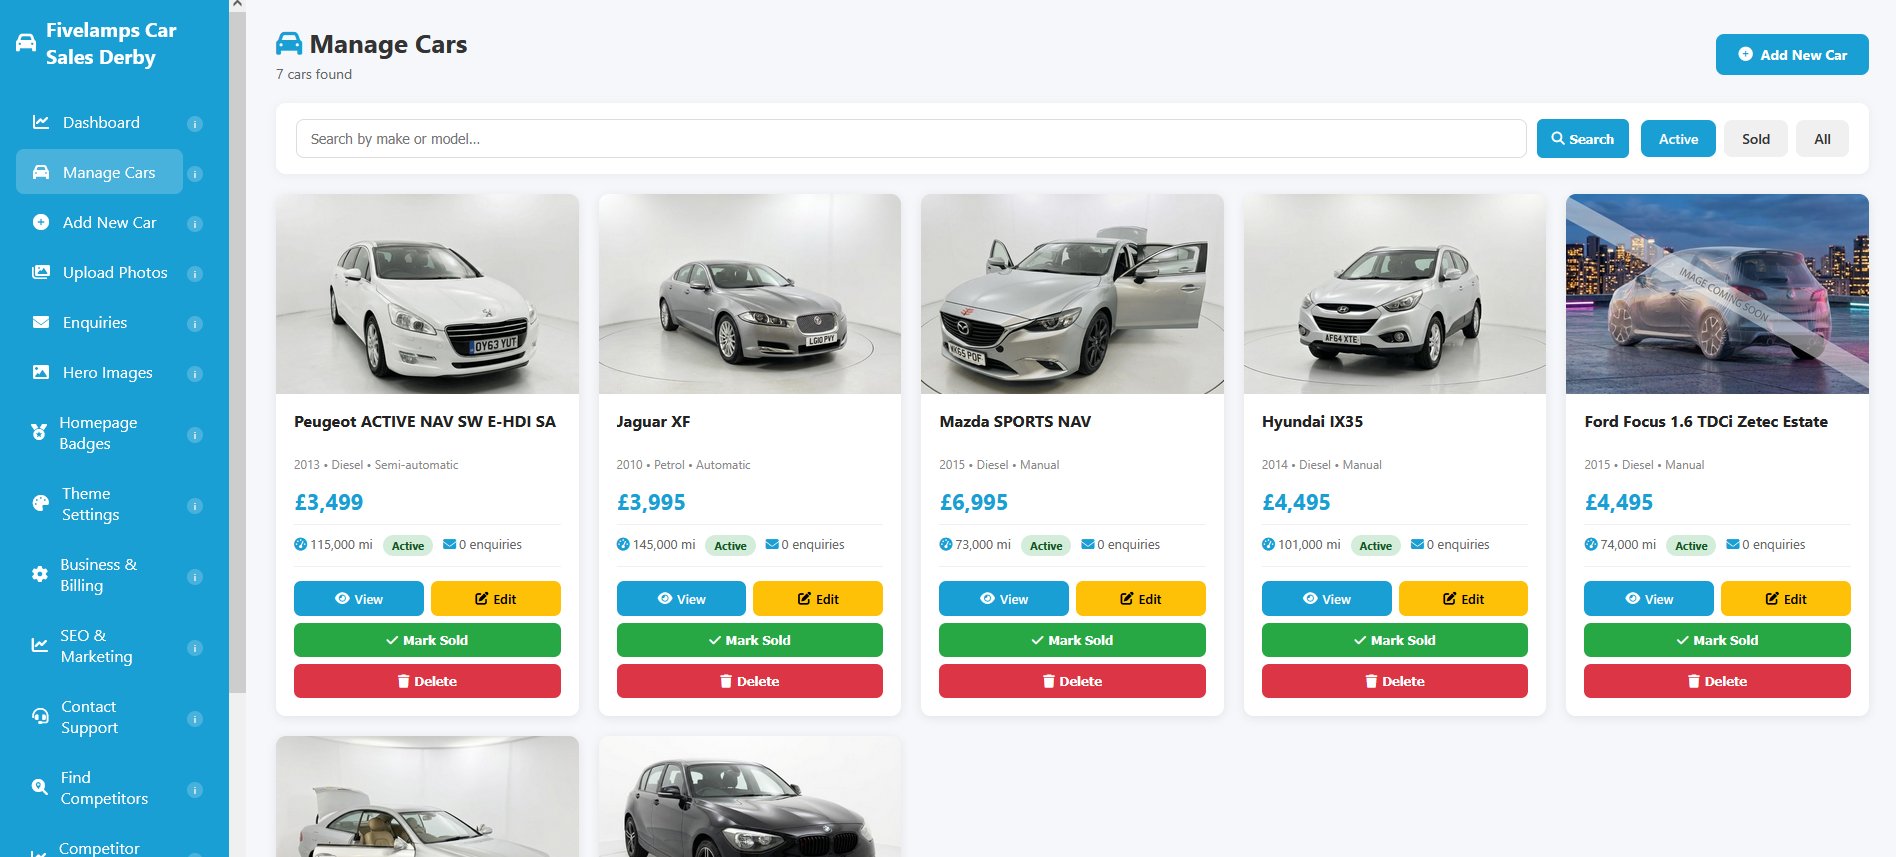This screenshot has height=857, width=1896.
Task: Open Business & Billing page
Action: pos(99,575)
